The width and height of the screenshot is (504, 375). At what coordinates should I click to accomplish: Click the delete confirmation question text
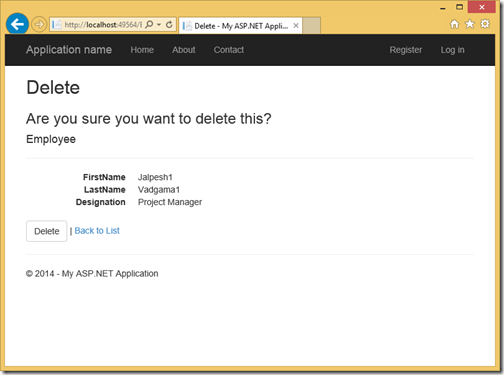tap(149, 119)
